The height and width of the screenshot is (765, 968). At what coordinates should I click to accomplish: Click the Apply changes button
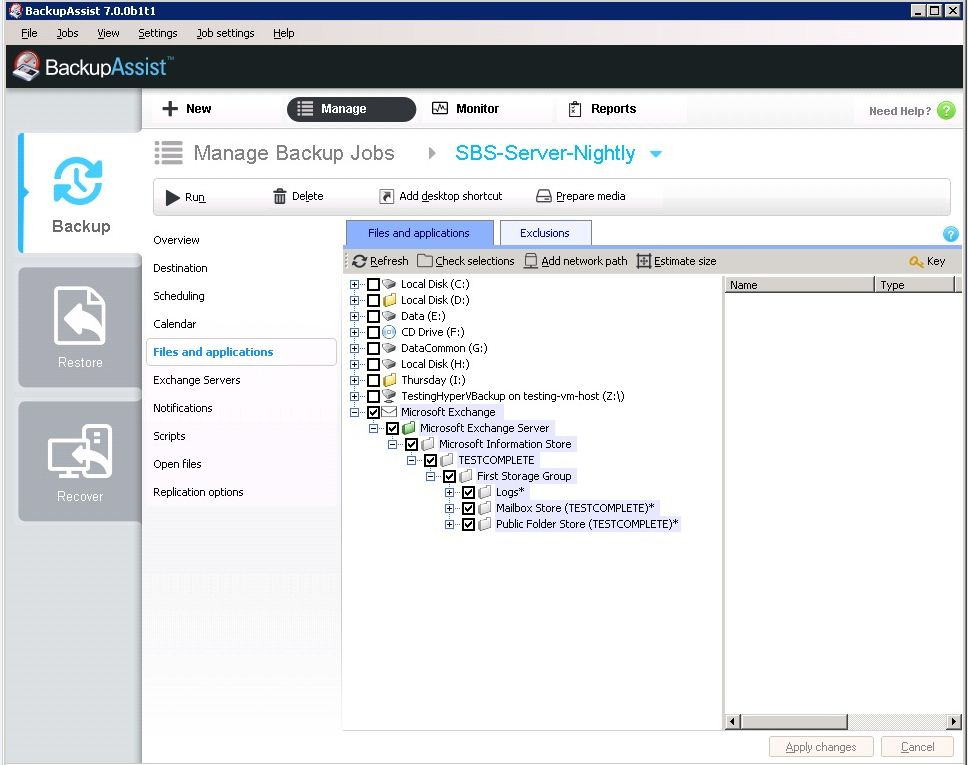point(821,747)
